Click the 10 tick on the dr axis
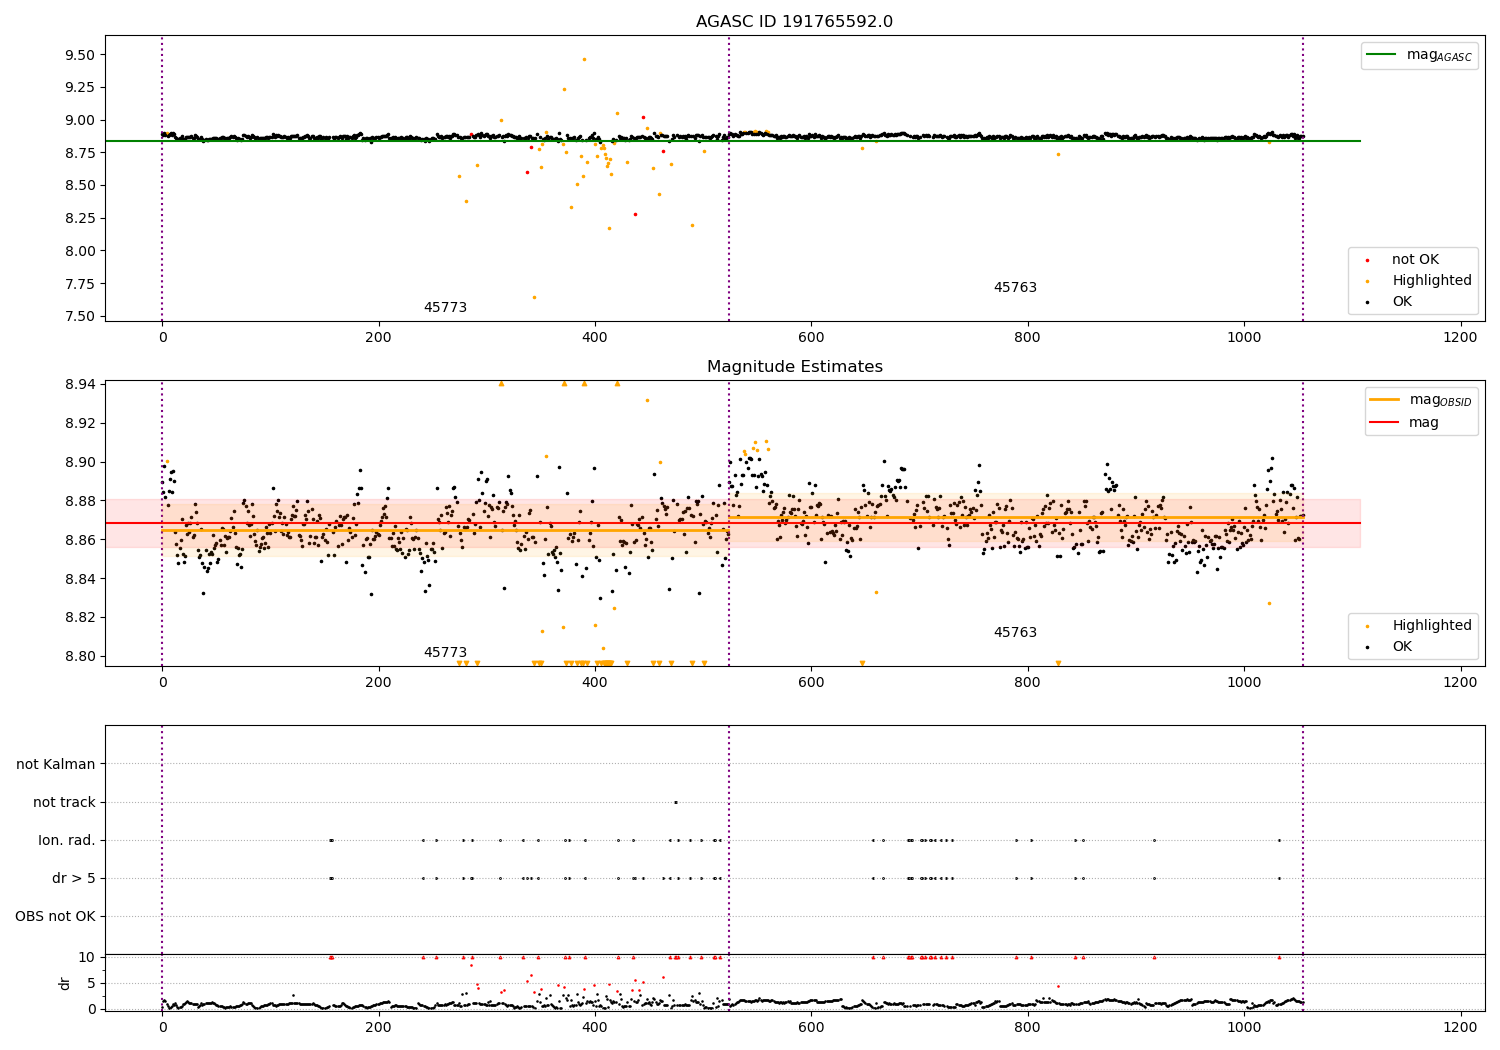 (87, 957)
